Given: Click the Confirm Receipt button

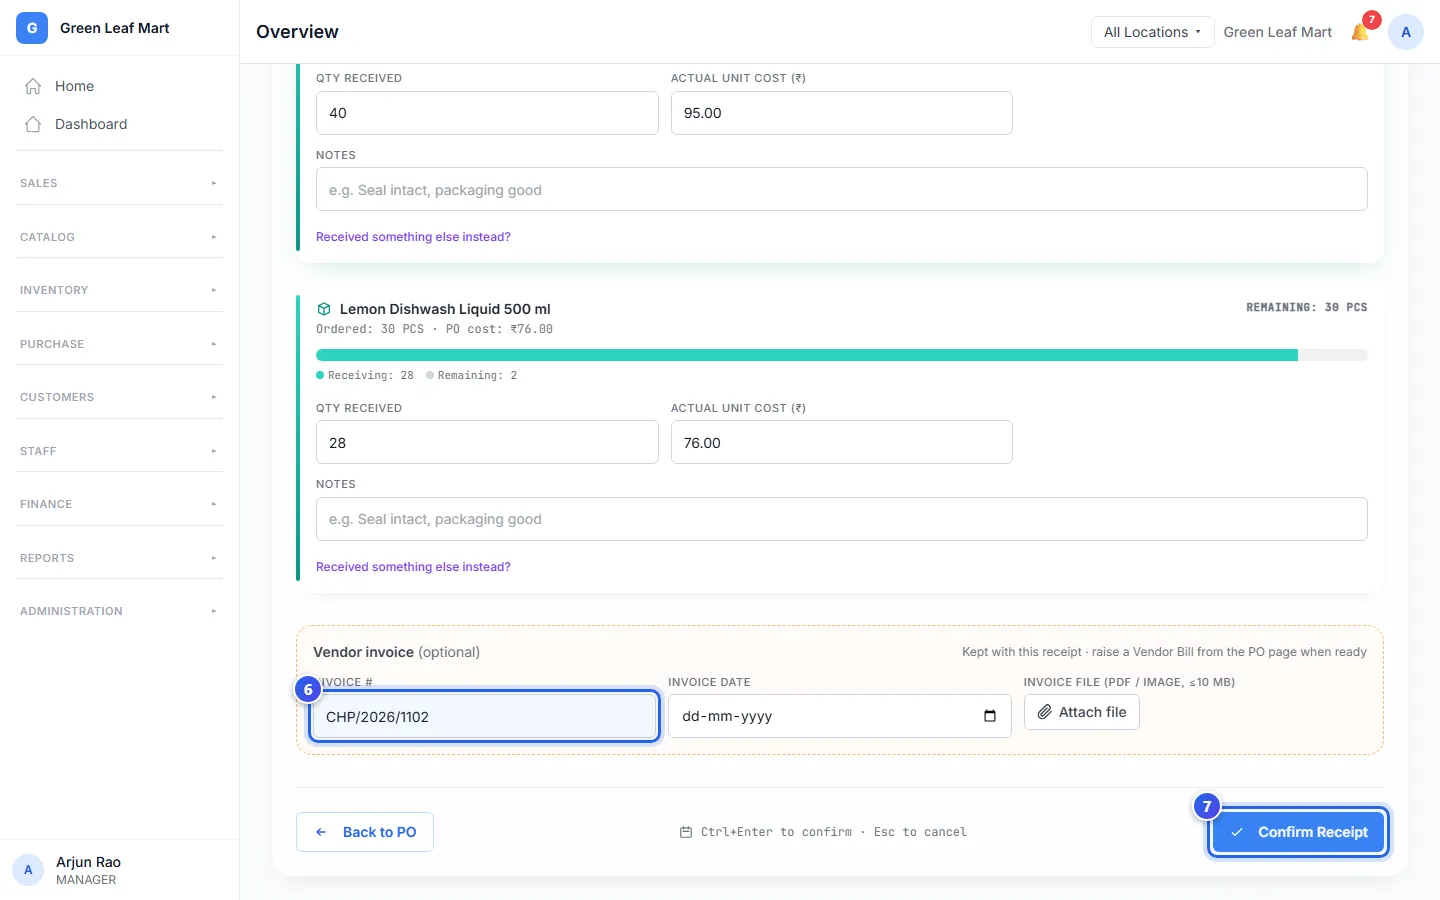Looking at the screenshot, I should tap(1298, 832).
